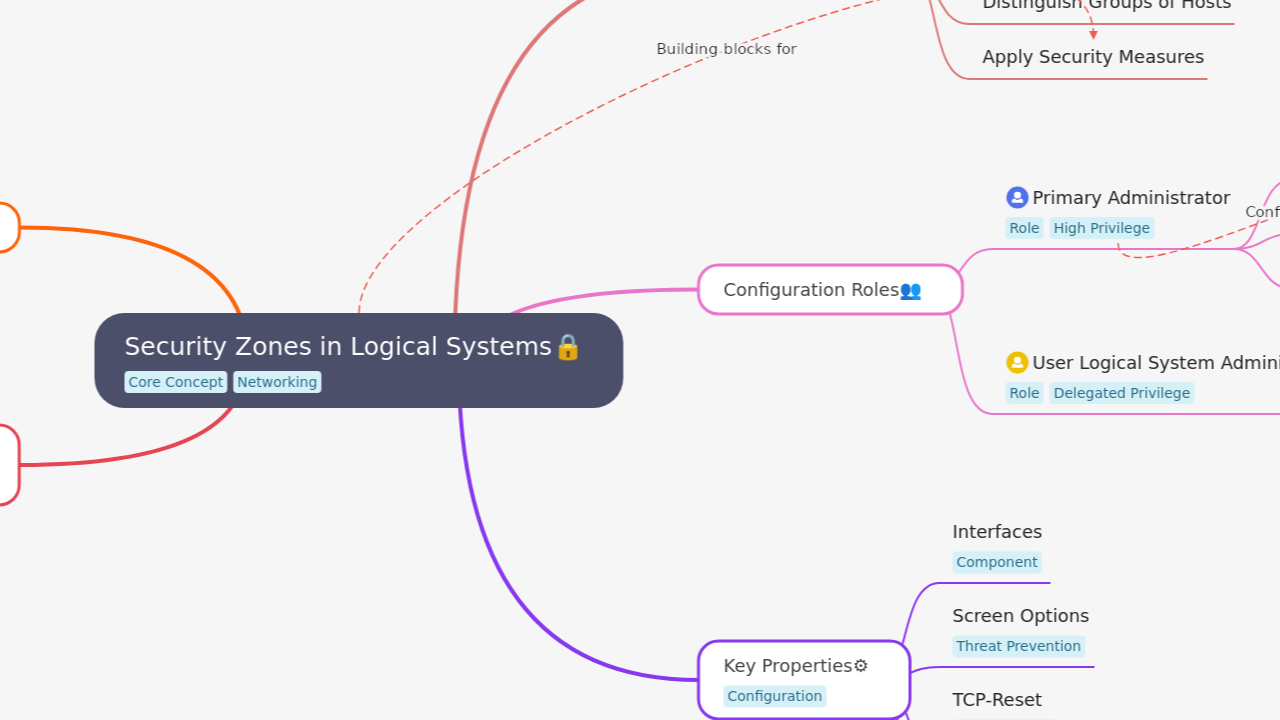Select the blue user icon beside Primary Administrator
The height and width of the screenshot is (720, 1280).
click(1017, 197)
